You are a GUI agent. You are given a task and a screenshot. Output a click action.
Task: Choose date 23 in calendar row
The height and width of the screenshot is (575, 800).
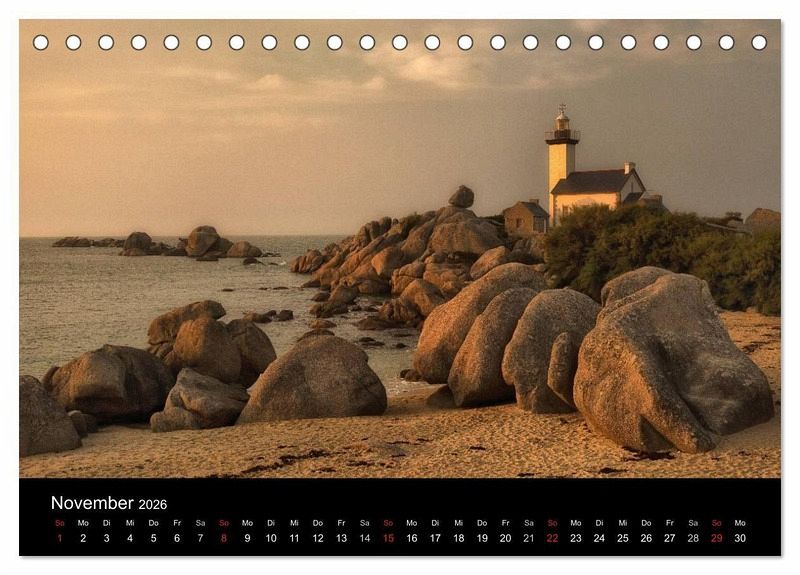[576, 538]
